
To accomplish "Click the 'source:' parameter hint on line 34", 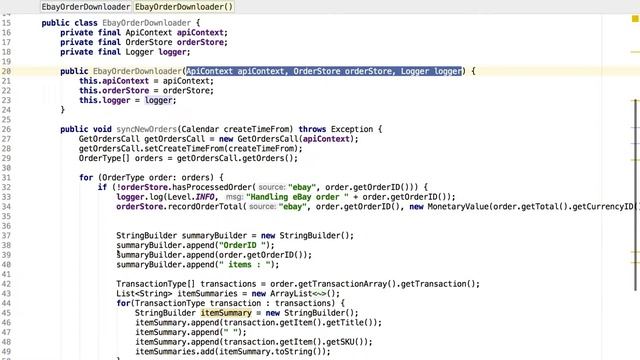I will 262,207.
